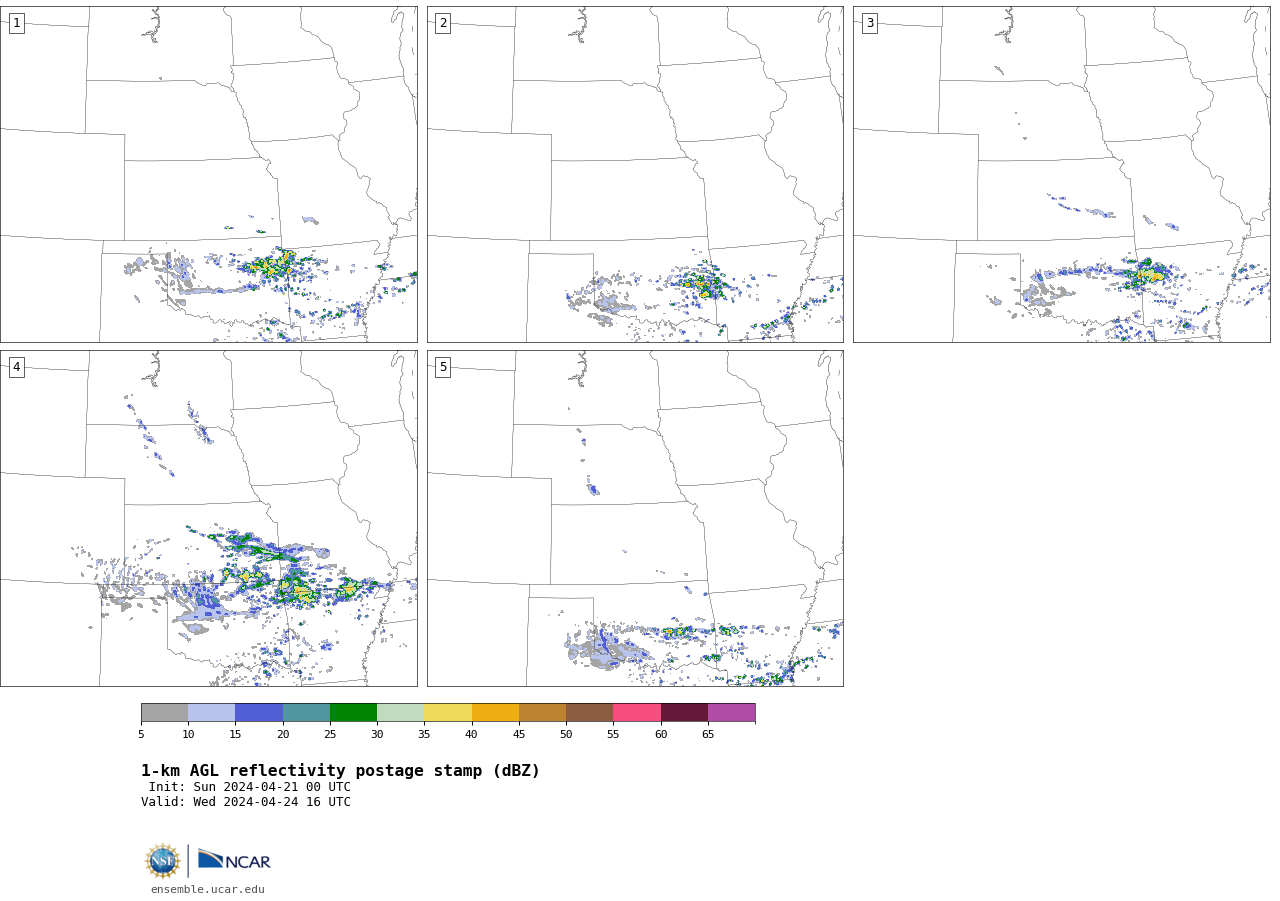Click the Valid: Wed 2024-04-24 16 UTC line
This screenshot has height=901, width=1280.
pos(246,802)
